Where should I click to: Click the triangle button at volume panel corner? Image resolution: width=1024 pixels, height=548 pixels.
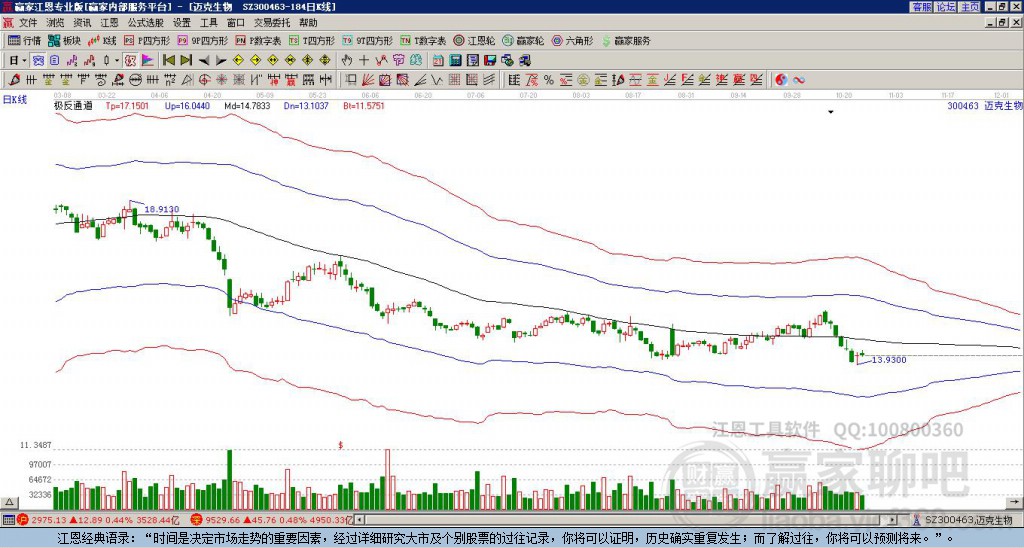9,502
